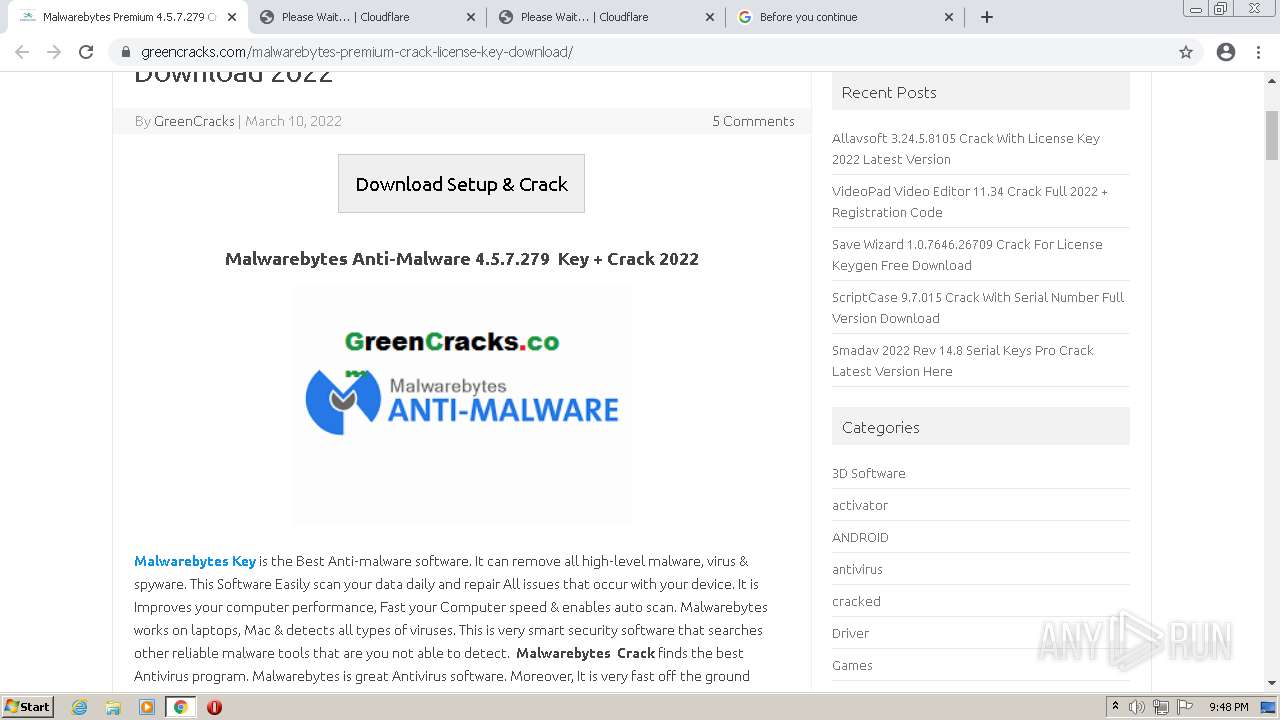
Task: Click the scrollbar up arrow
Action: pyautogui.click(x=1272, y=79)
